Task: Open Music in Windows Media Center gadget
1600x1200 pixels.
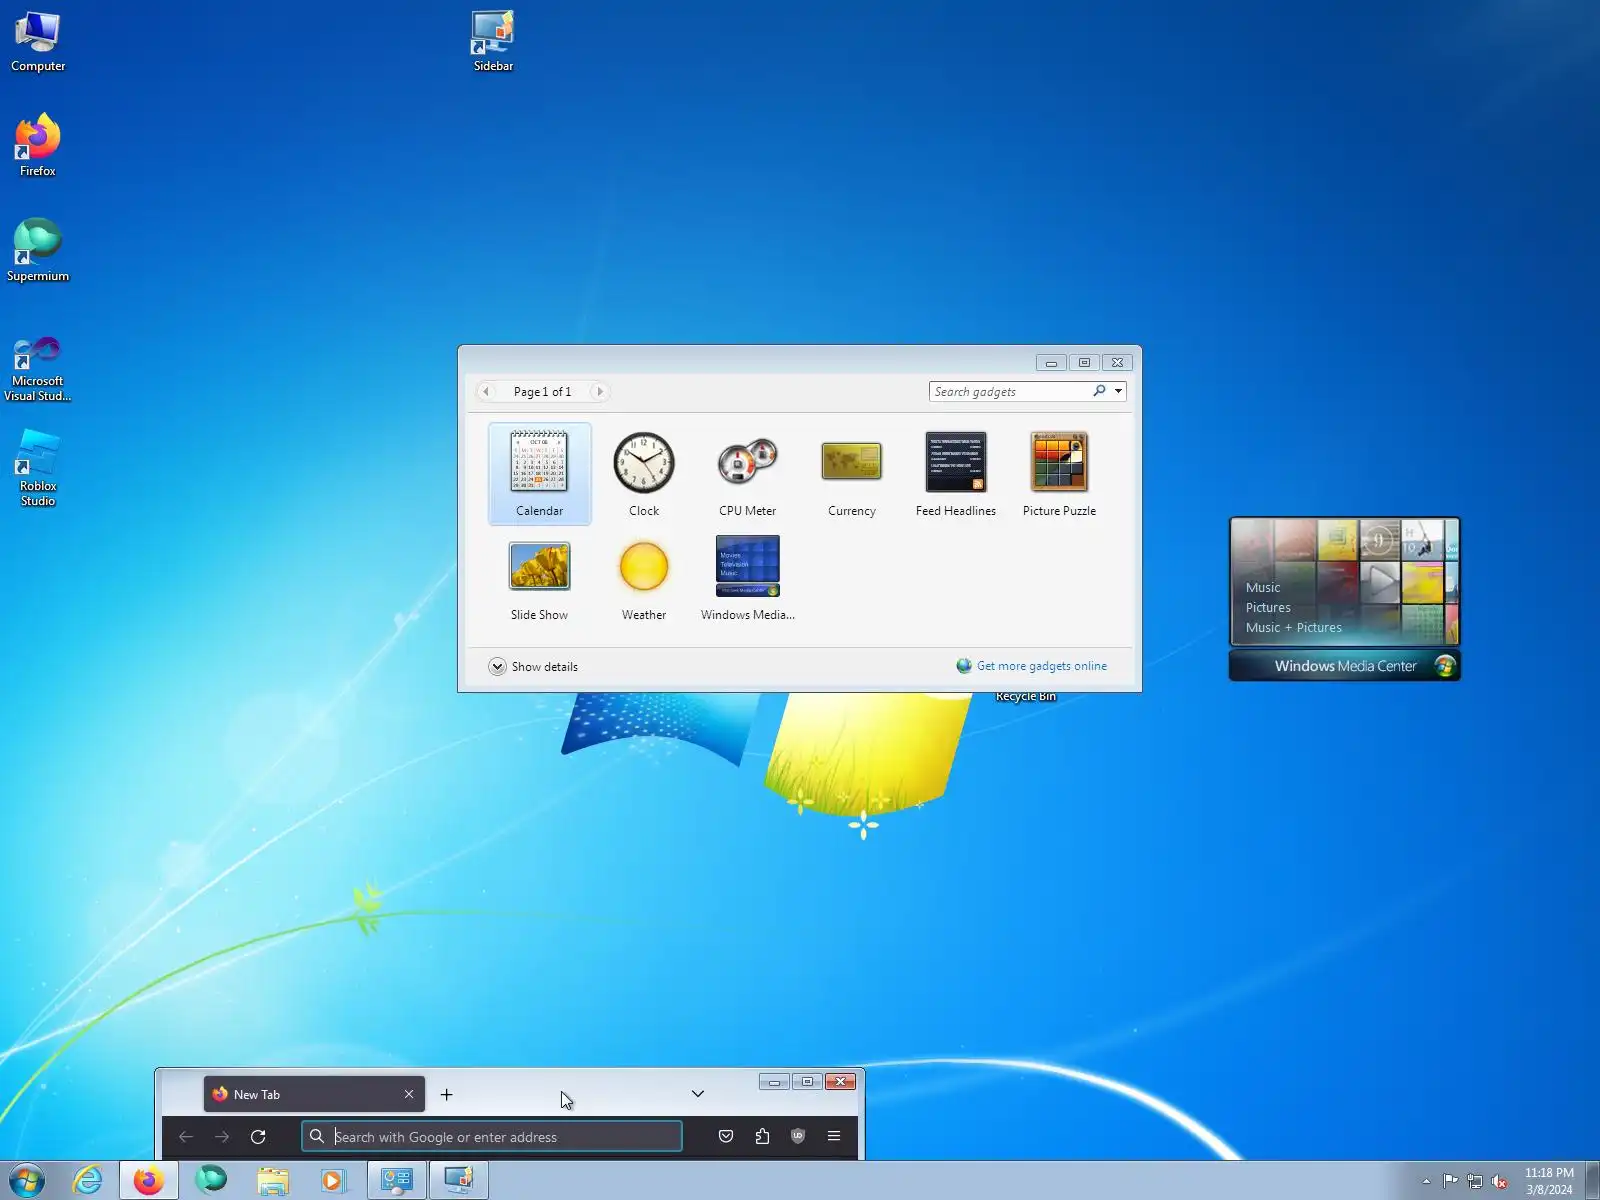Action: pos(1263,588)
